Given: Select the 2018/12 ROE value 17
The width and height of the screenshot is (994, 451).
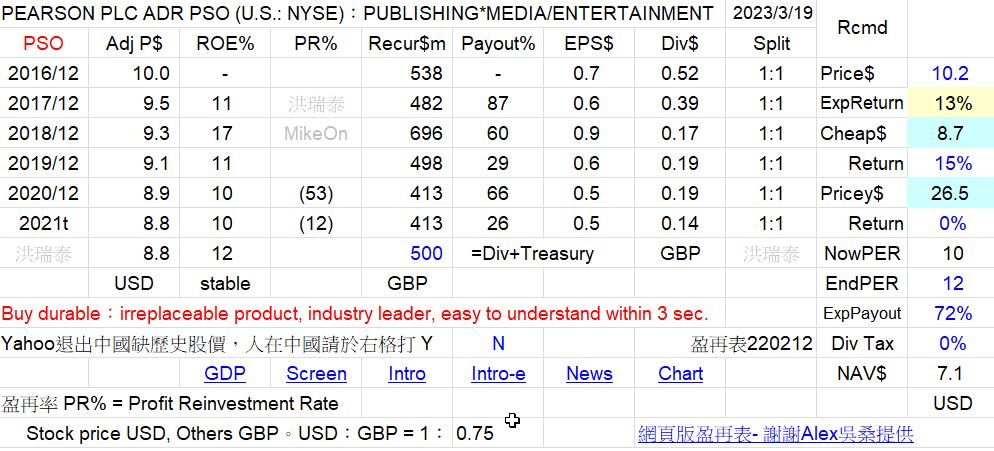Looking at the screenshot, I should pos(225,133).
